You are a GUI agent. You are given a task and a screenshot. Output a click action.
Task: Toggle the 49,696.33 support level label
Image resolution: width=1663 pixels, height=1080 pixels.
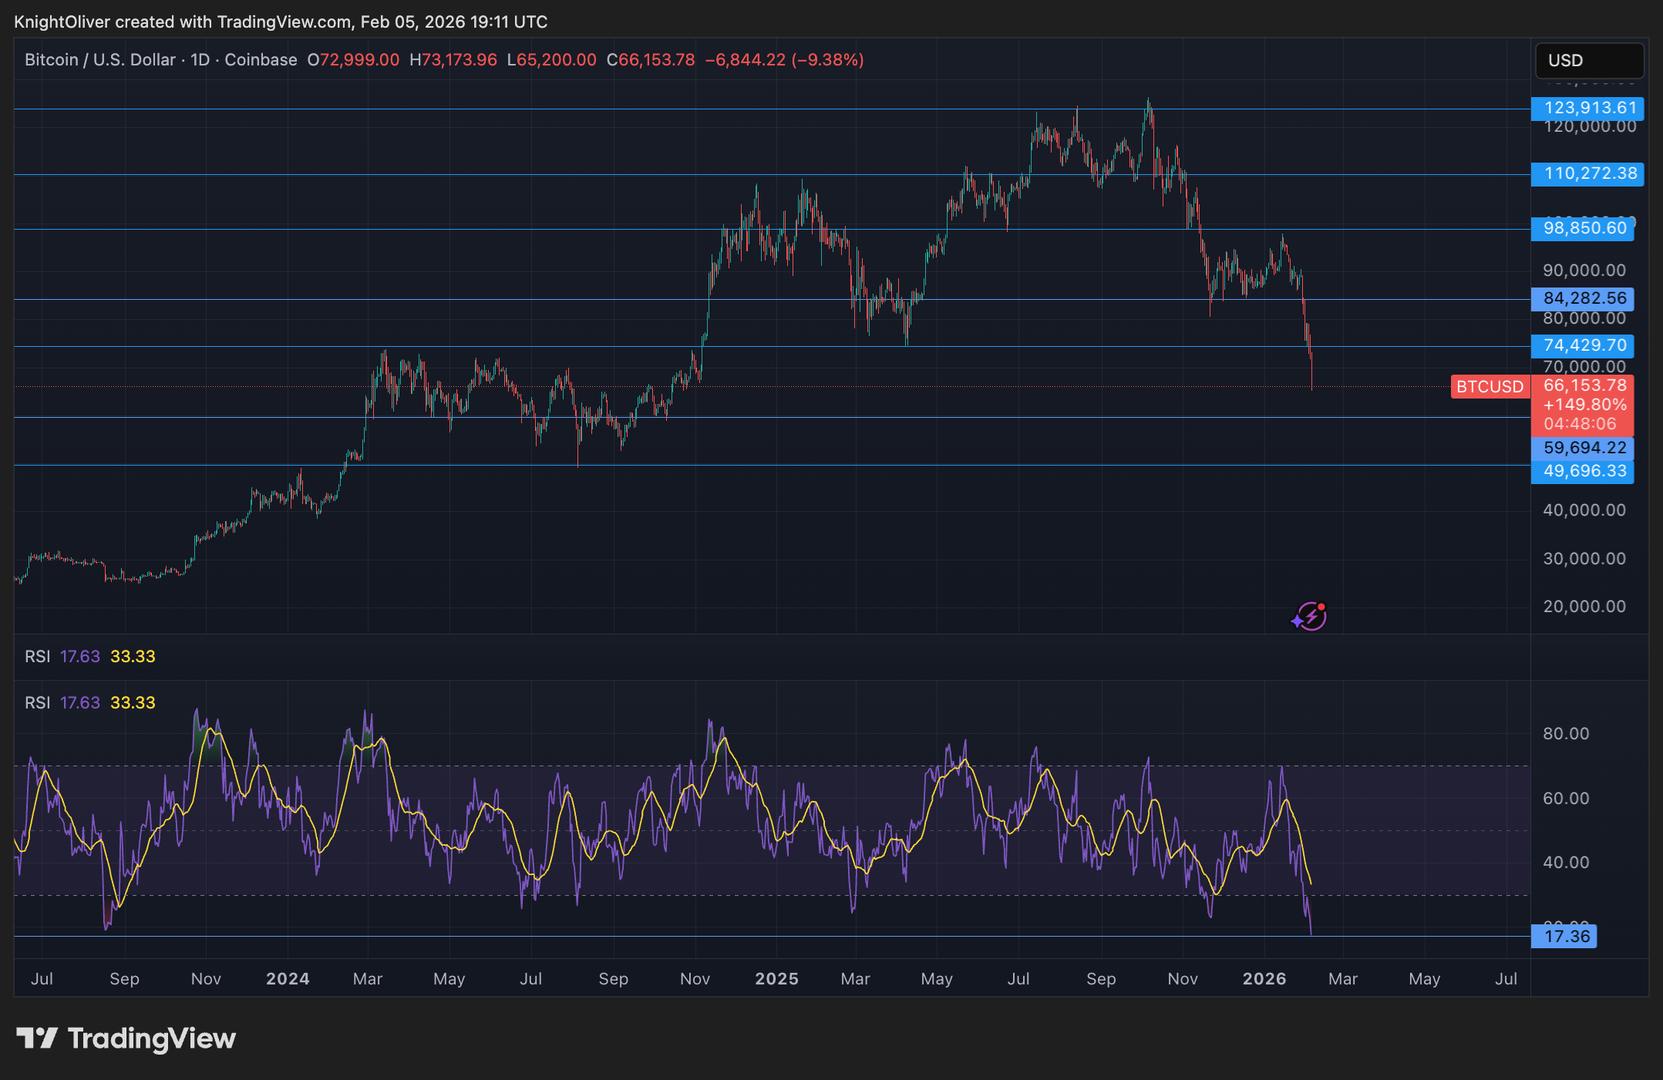click(1583, 470)
